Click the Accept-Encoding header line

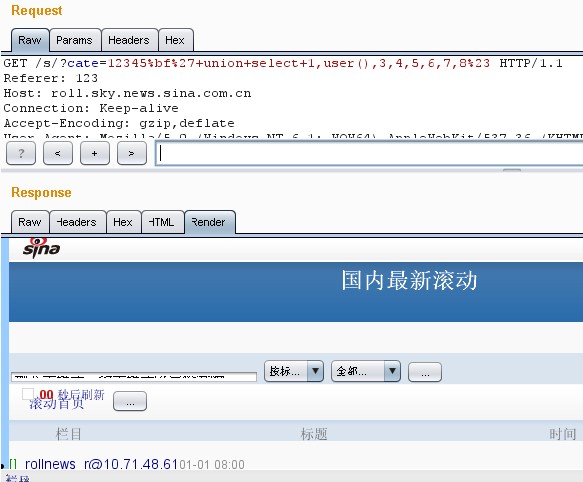(119, 123)
